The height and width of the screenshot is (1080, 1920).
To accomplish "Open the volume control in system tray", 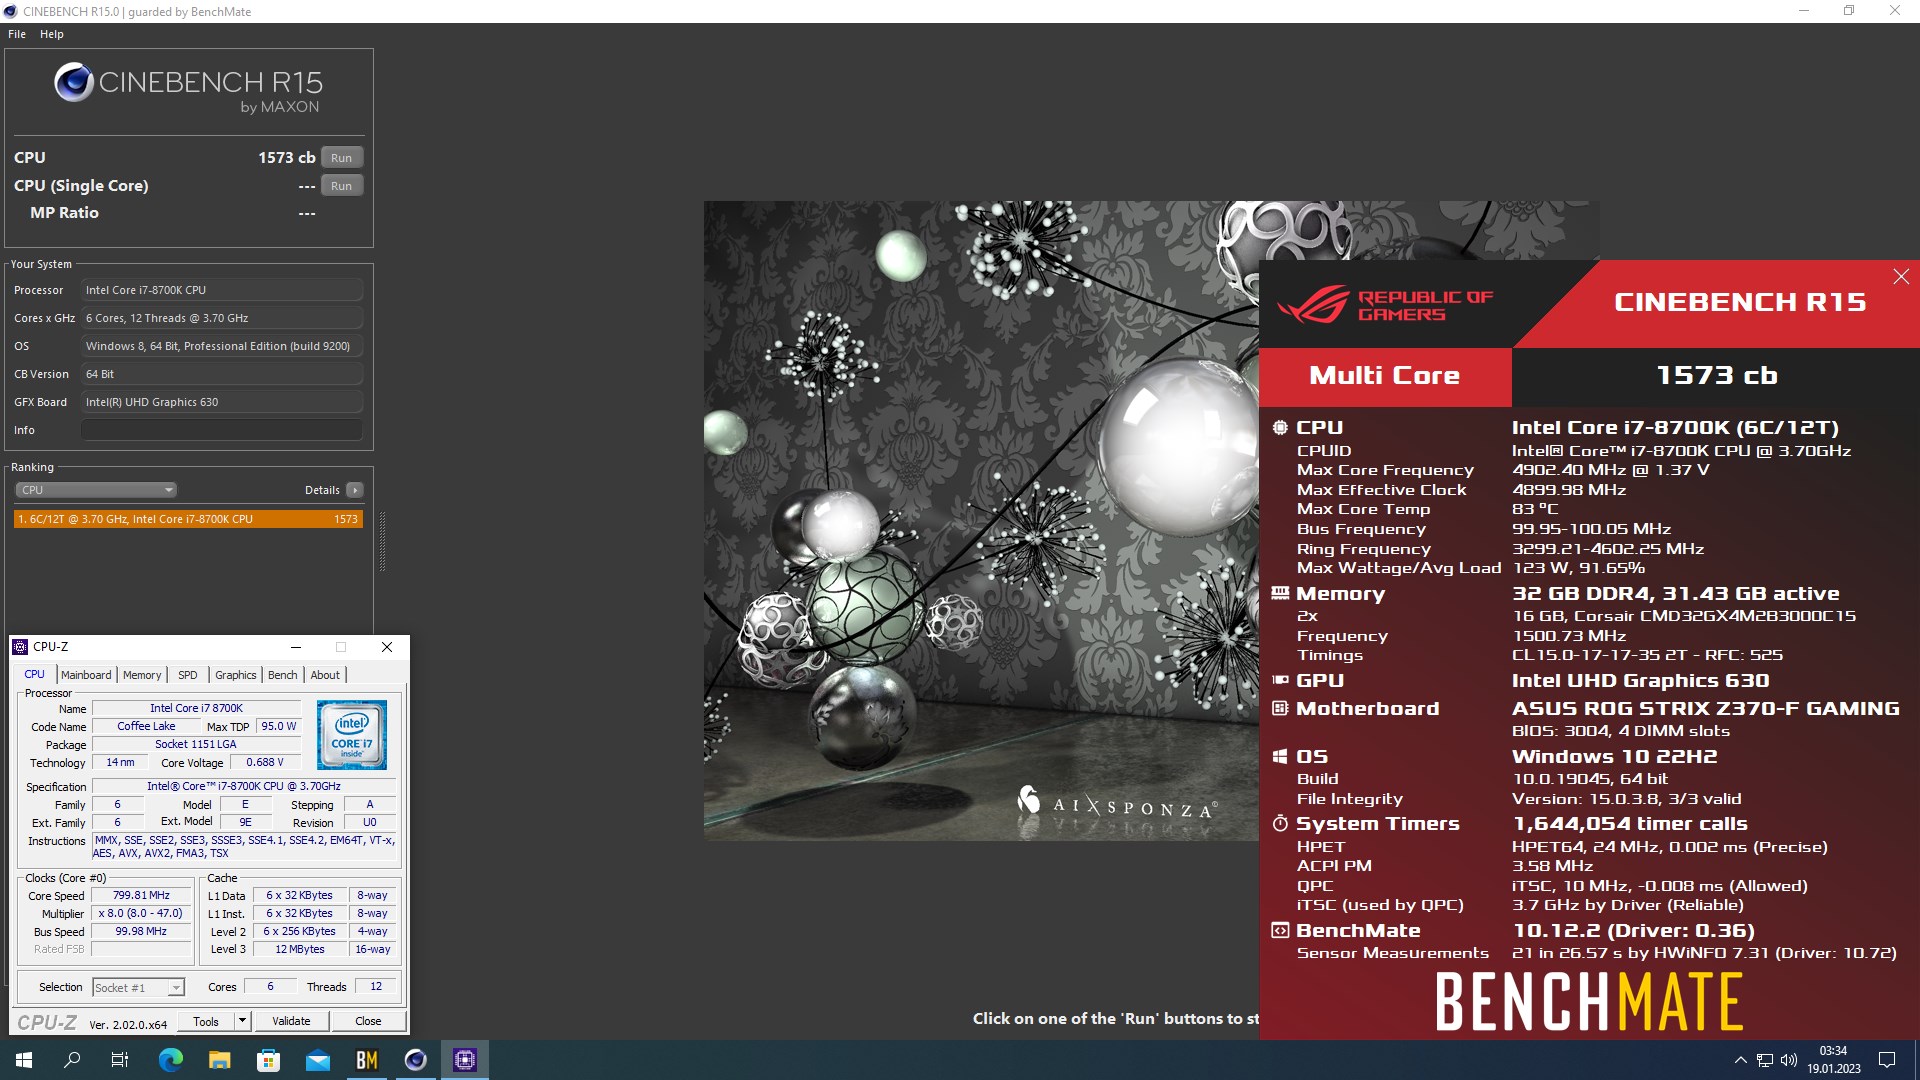I will click(1789, 1060).
